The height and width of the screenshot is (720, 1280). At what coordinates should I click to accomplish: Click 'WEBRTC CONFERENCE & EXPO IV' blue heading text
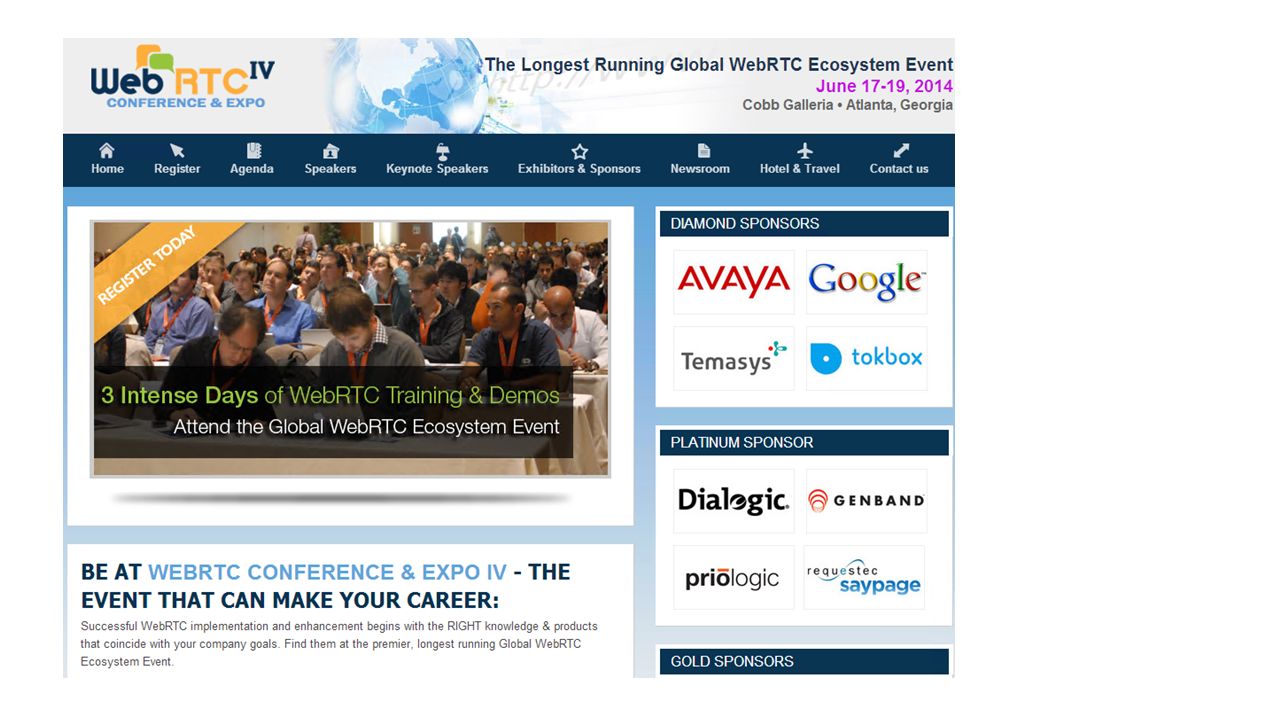click(328, 572)
